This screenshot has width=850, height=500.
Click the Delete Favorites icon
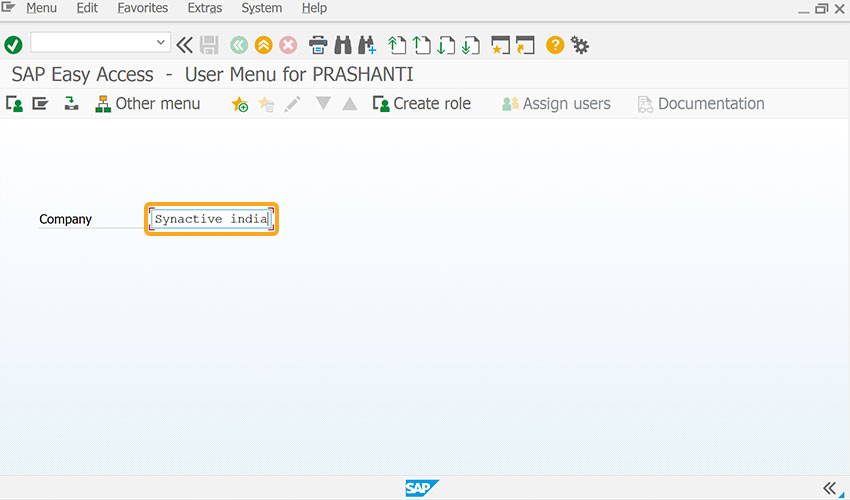(x=266, y=104)
